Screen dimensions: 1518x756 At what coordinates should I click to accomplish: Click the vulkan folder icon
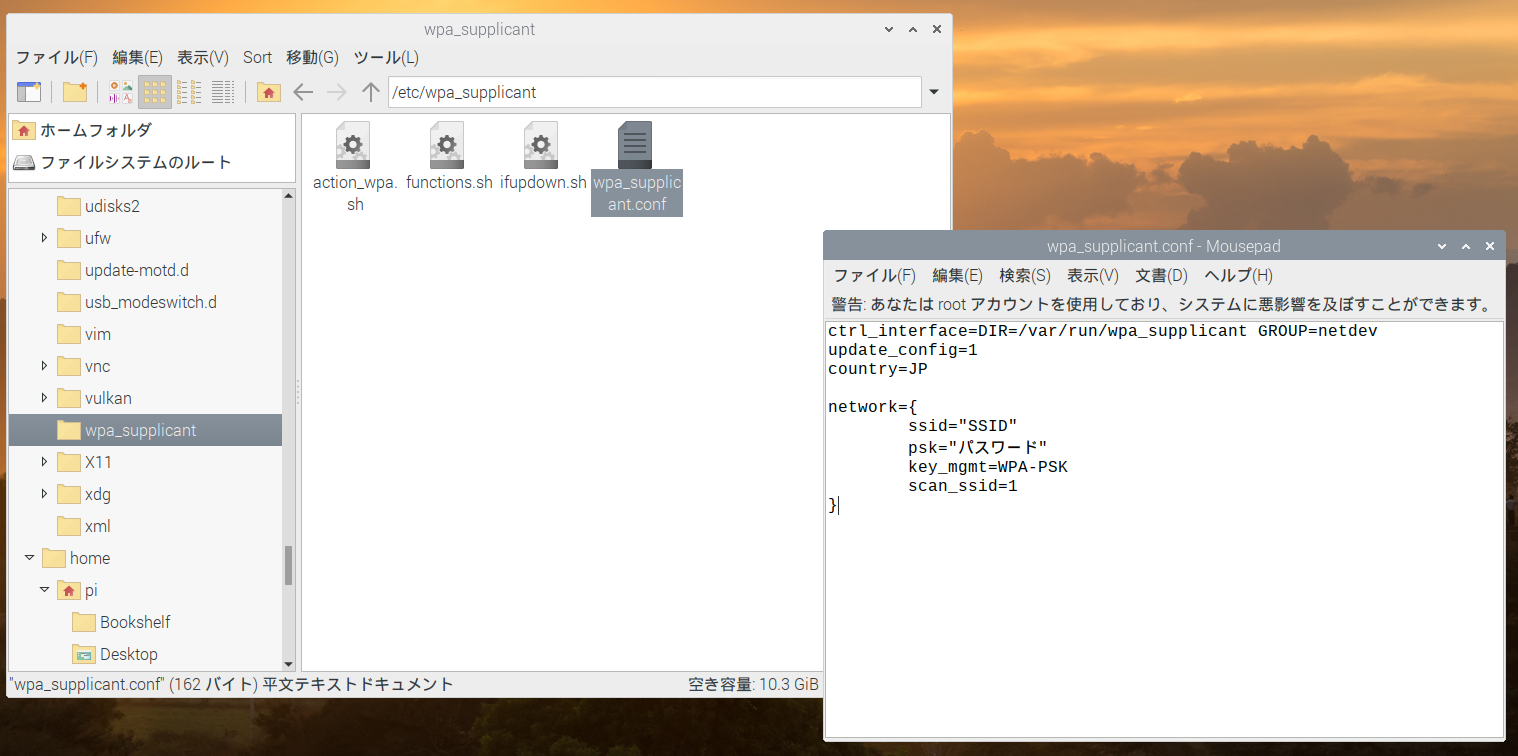(68, 398)
